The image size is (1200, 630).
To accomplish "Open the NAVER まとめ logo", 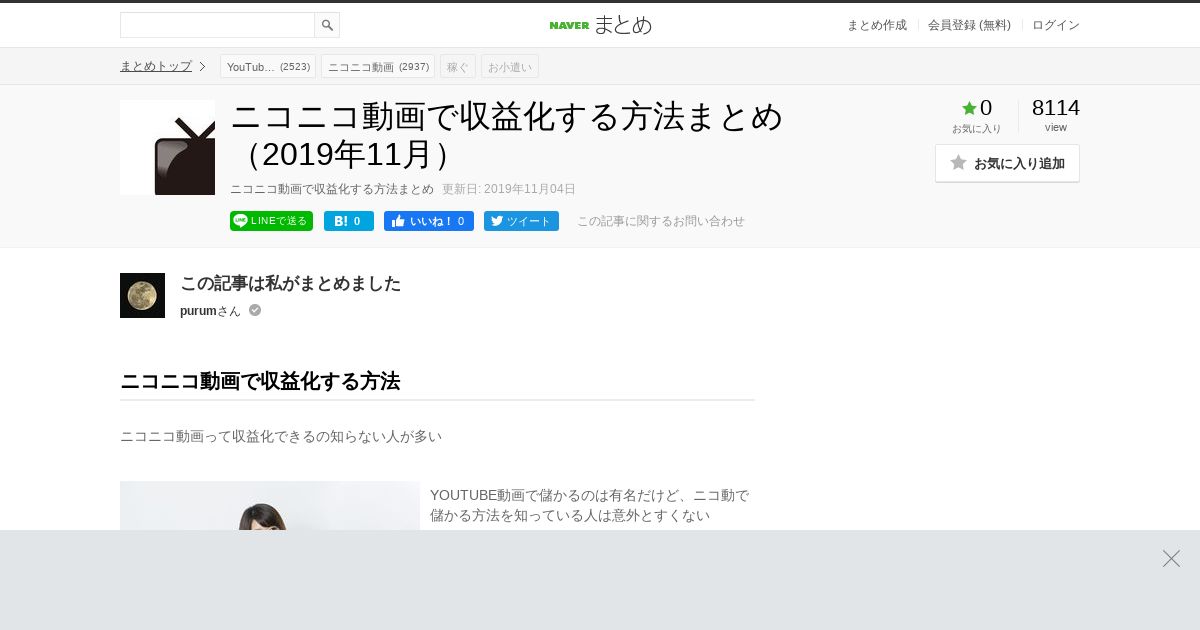I will click(x=600, y=25).
